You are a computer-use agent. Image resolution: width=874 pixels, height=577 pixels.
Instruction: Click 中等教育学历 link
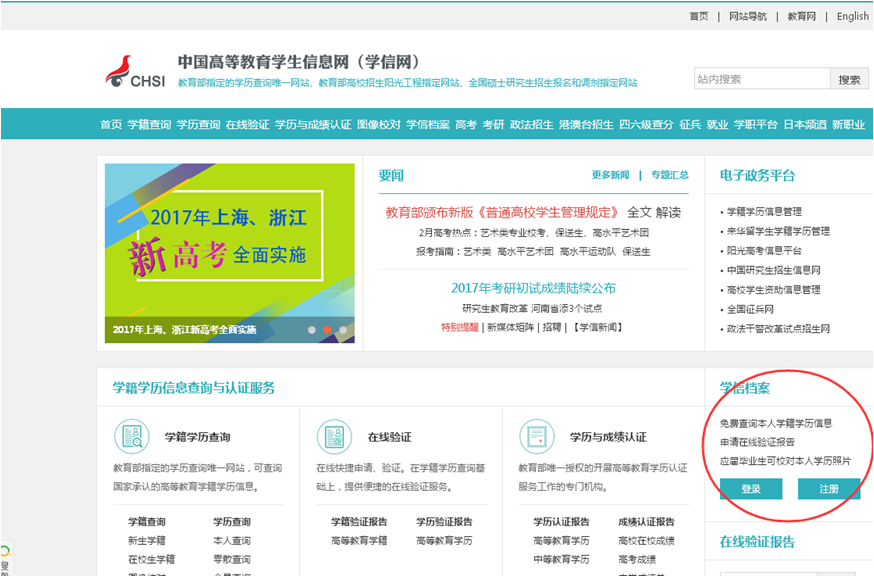(x=561, y=559)
